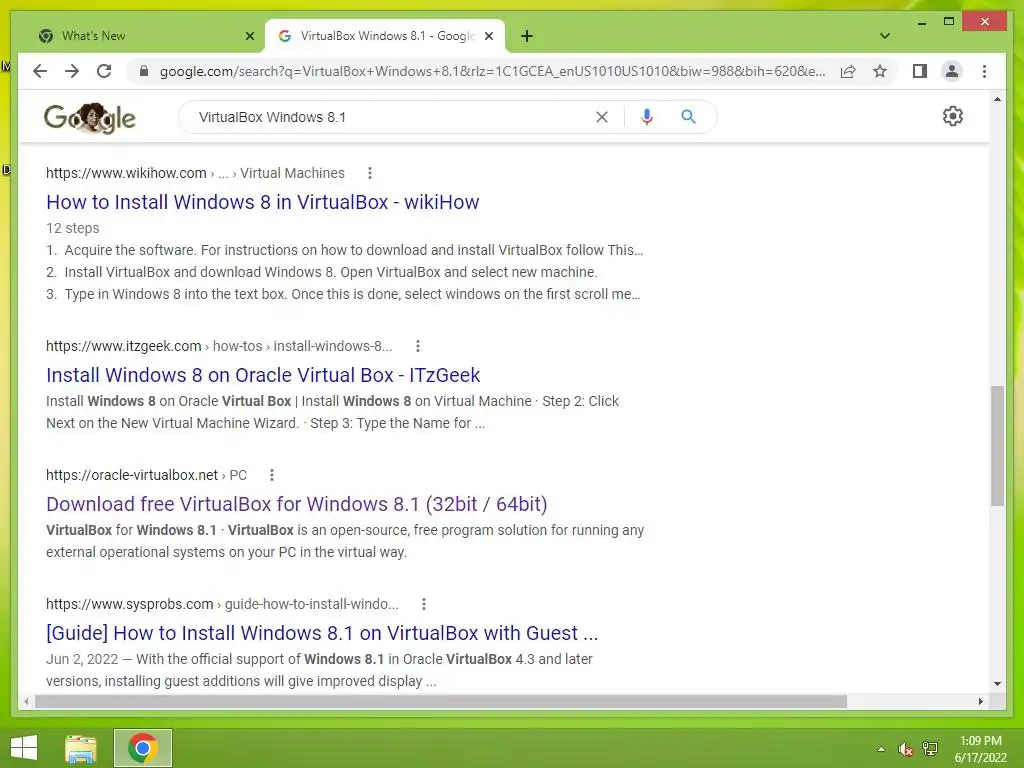1024x768 pixels.
Task: Click the https://www.wikihow.com breadcrumb
Action: 126,173
